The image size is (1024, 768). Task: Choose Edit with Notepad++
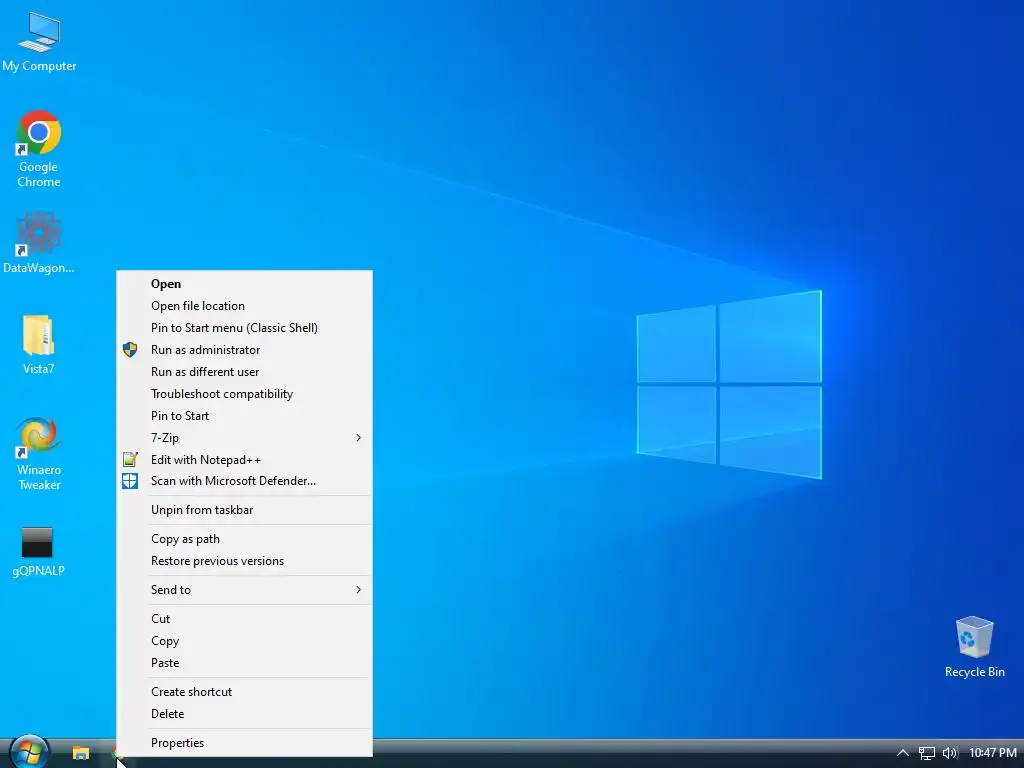point(244,460)
